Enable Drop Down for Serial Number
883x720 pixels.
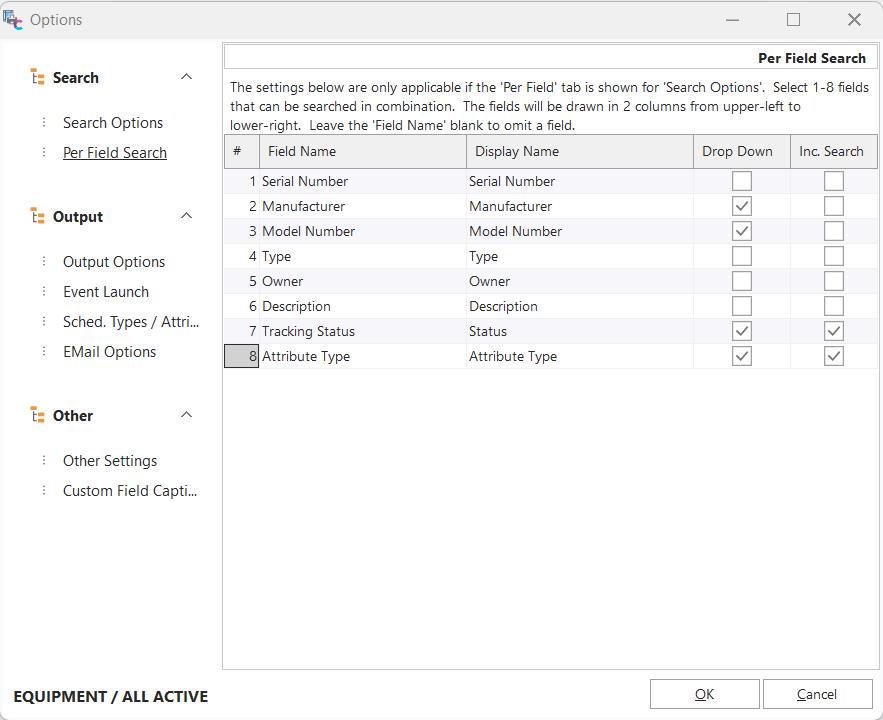741,181
